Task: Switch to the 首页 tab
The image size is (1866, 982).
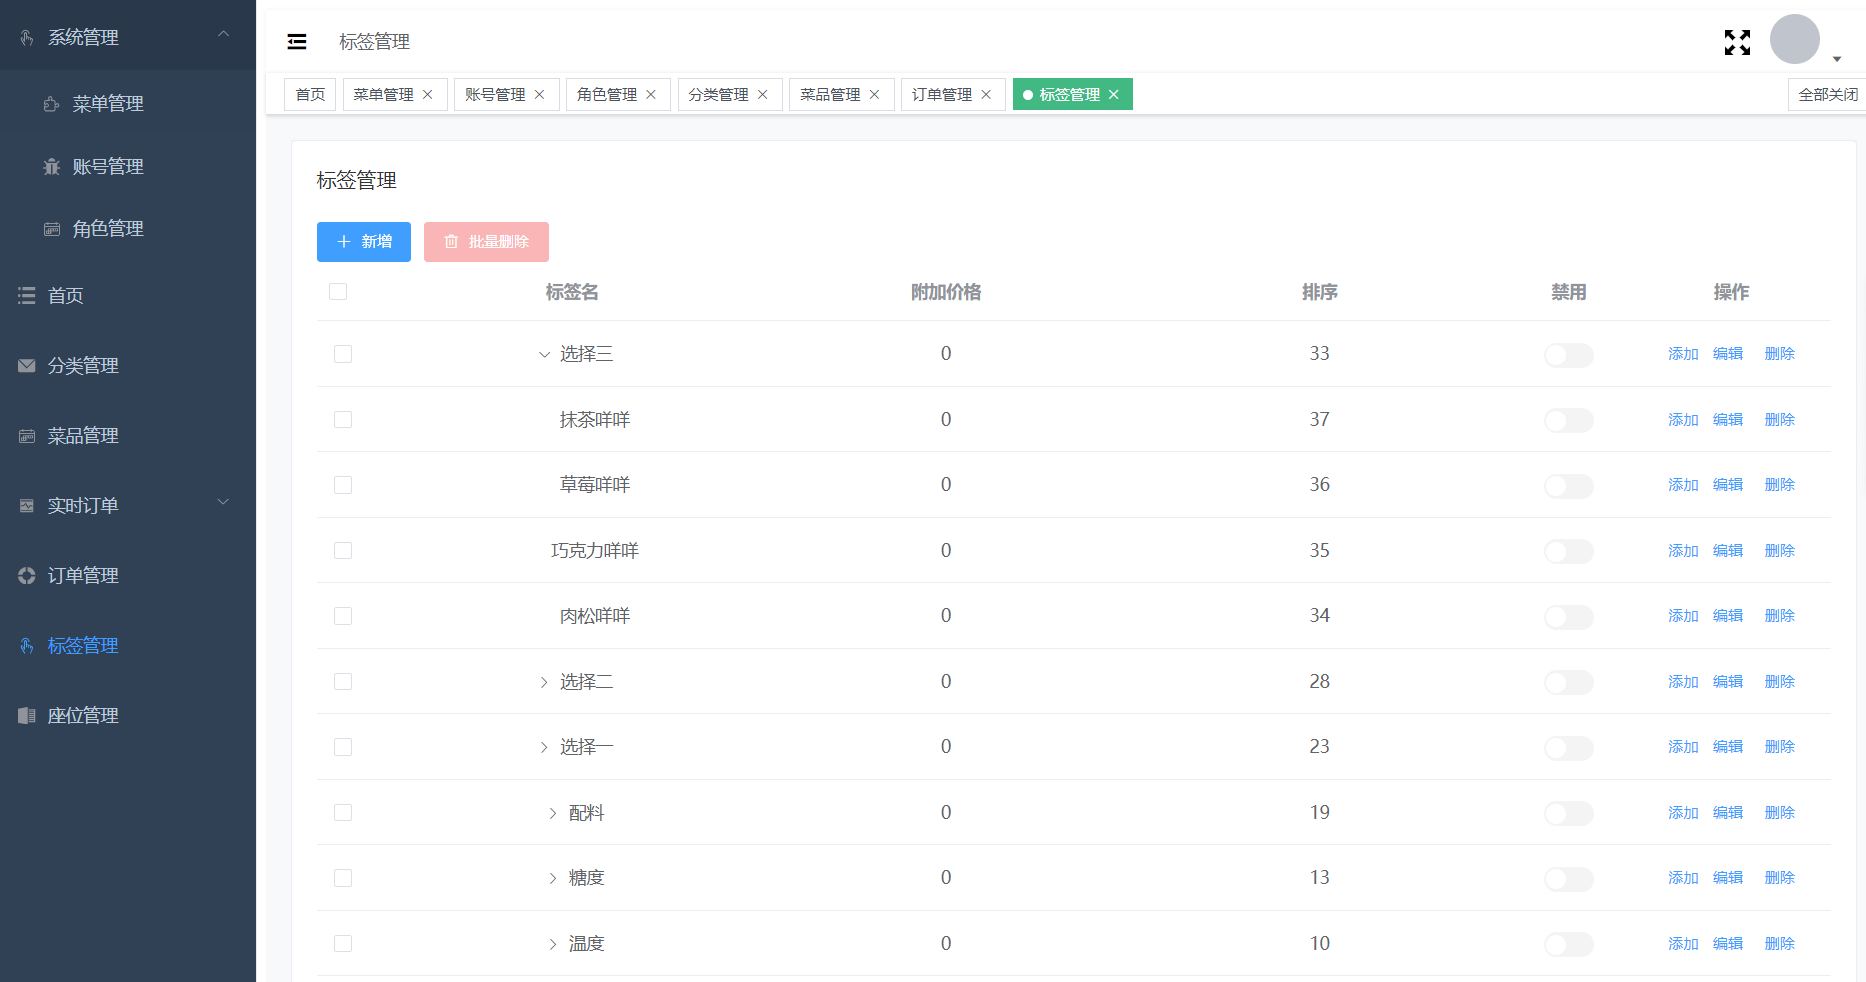Action: coord(310,94)
